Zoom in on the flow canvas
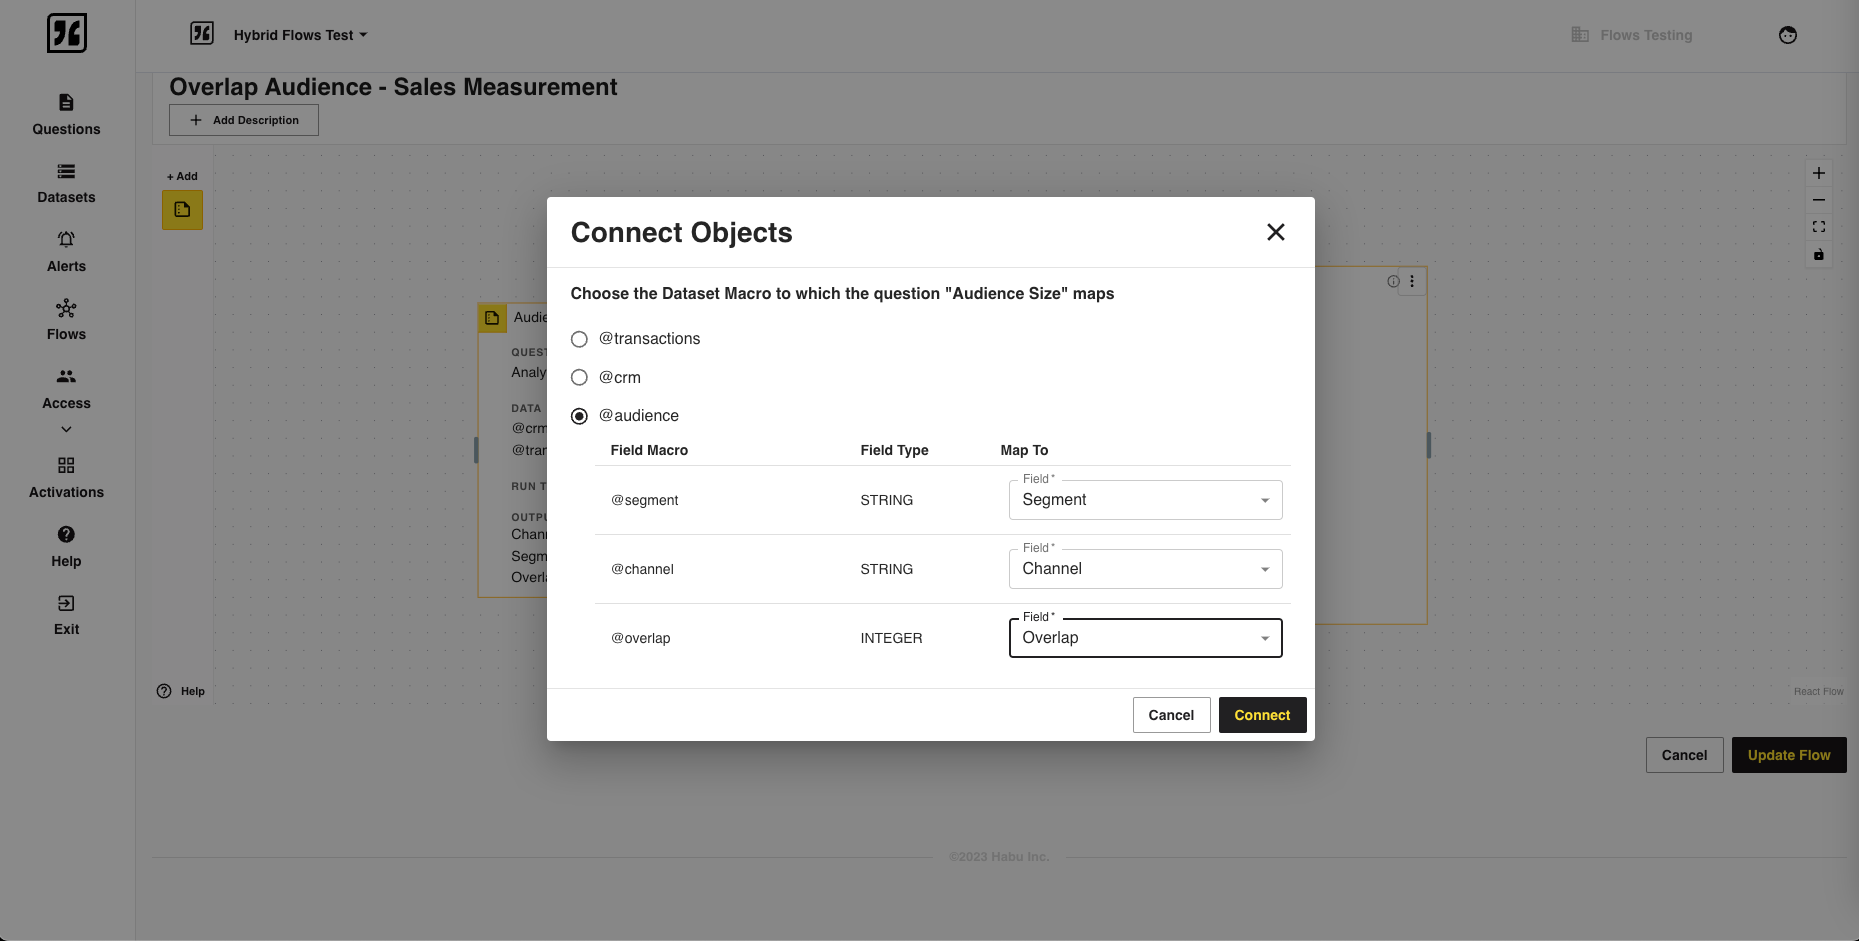The image size is (1859, 941). [x=1819, y=173]
